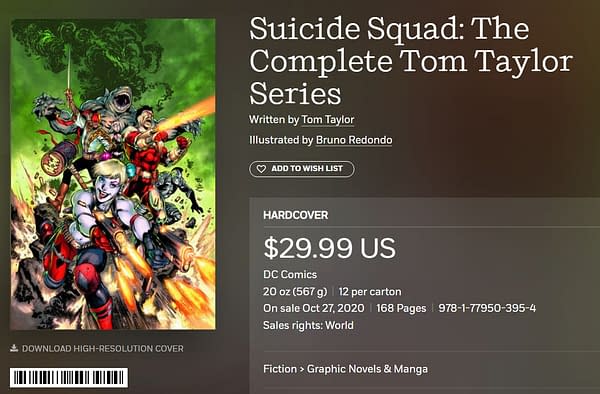Image resolution: width=600 pixels, height=394 pixels.
Task: Click the $29.99 US price
Action: pyautogui.click(x=329, y=248)
